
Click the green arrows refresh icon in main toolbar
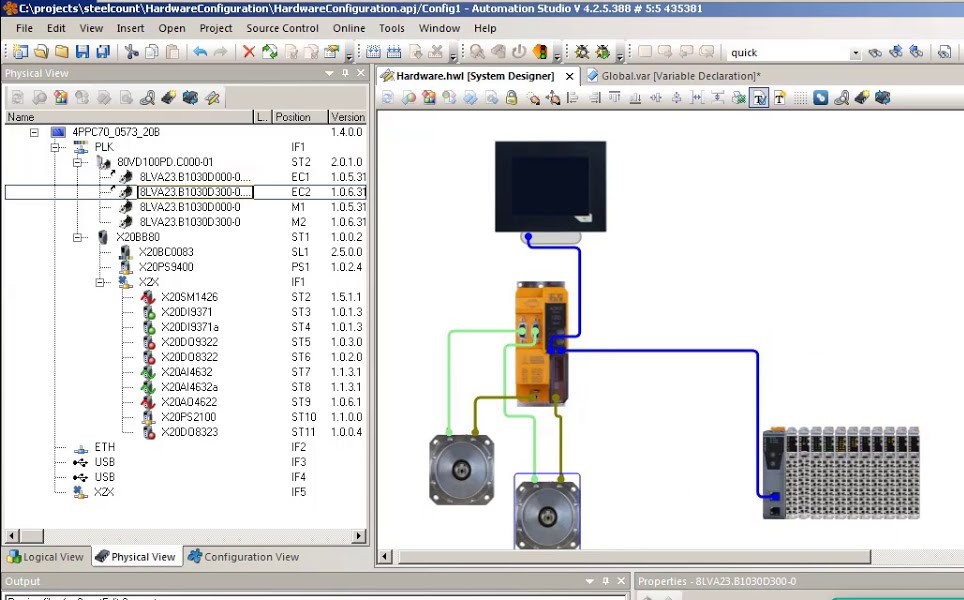[269, 52]
